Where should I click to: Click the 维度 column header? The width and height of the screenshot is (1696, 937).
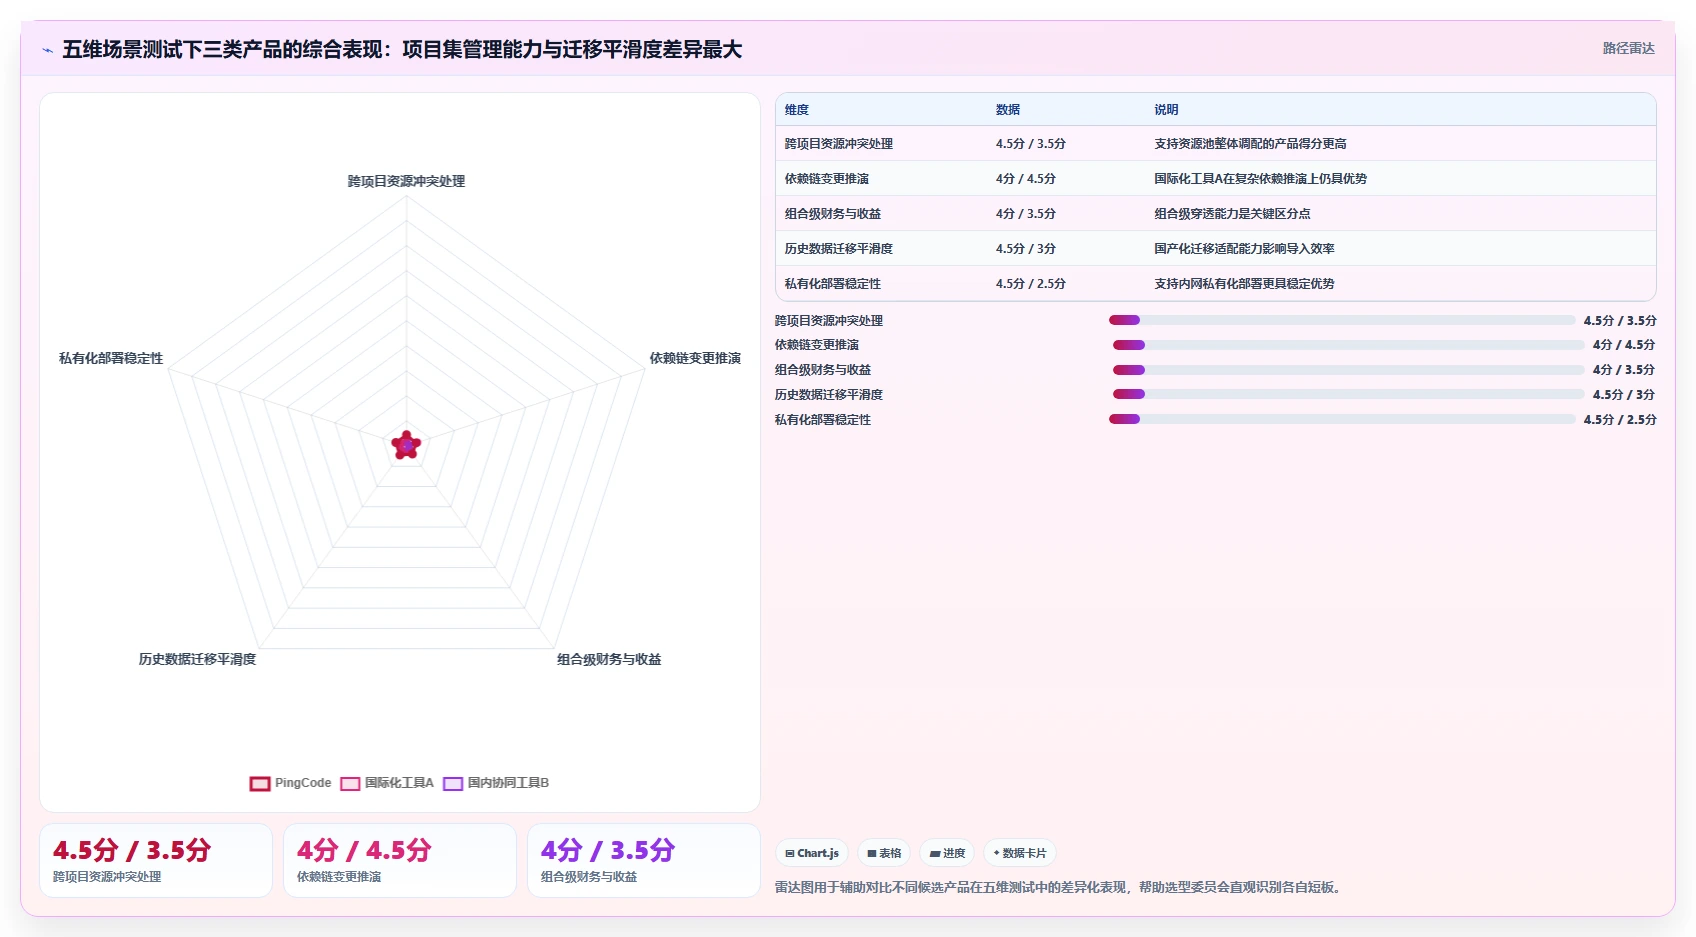tap(797, 110)
